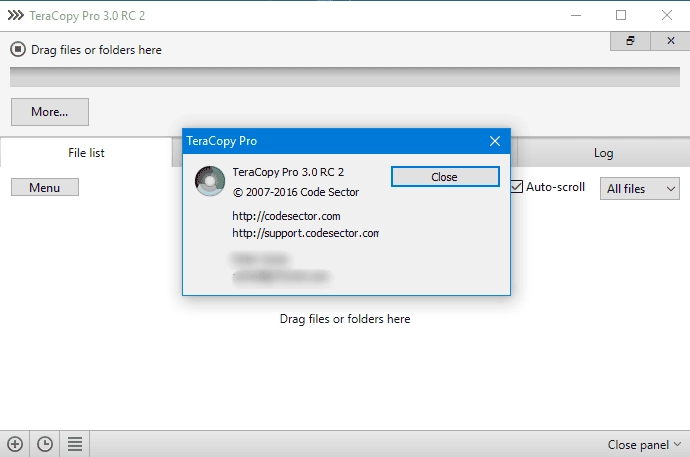Image resolution: width=690 pixels, height=457 pixels.
Task: Open the Menu button
Action: pyautogui.click(x=45, y=187)
